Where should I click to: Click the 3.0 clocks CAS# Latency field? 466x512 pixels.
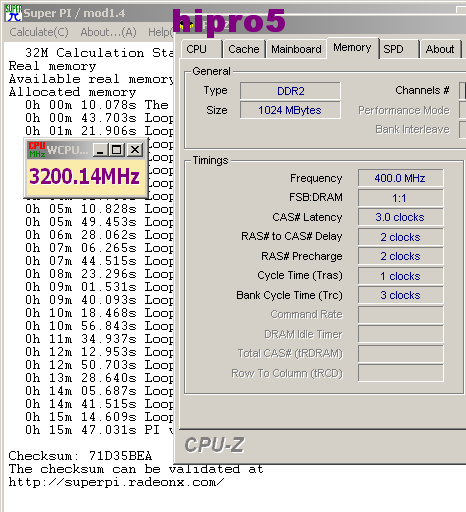(x=400, y=217)
